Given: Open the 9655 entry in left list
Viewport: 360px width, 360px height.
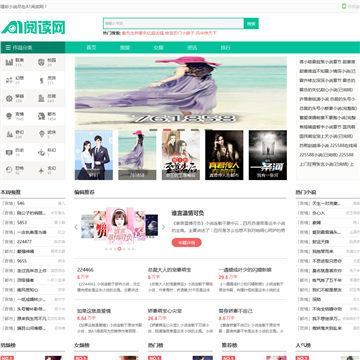Looking at the screenshot, I should [x=22, y=261].
